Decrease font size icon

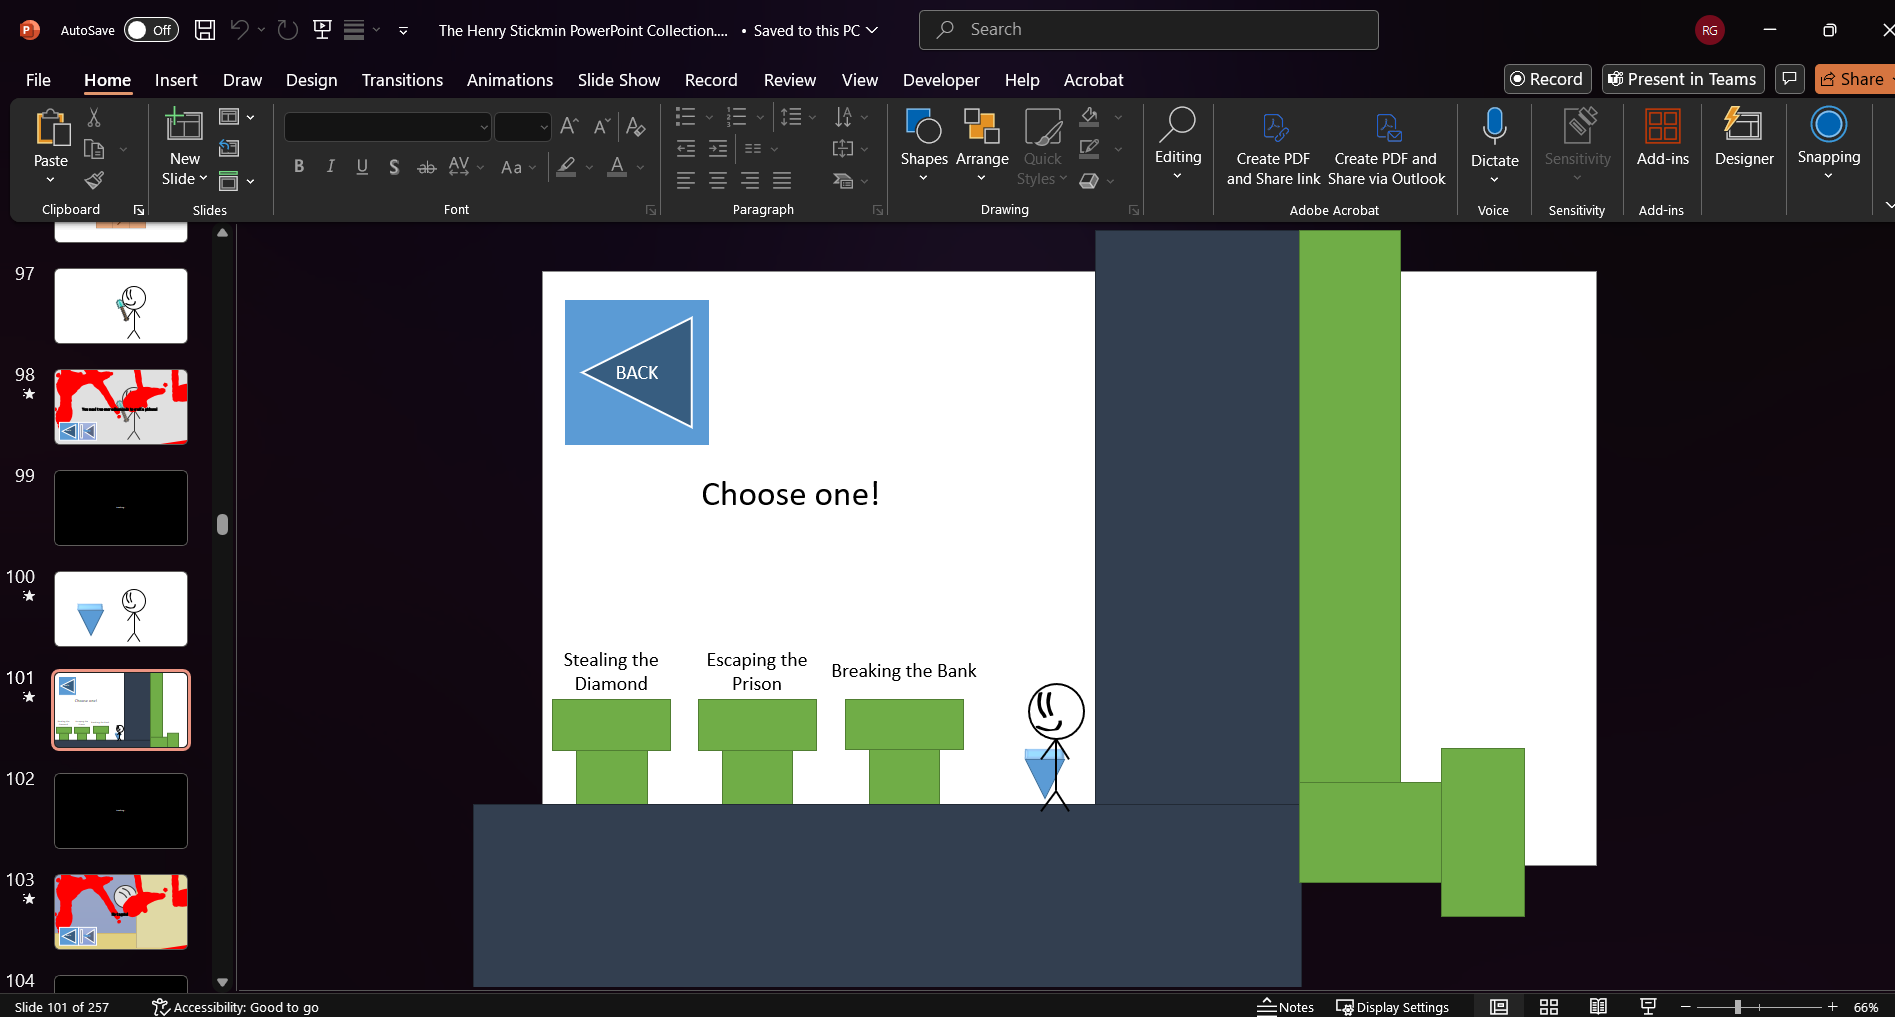coord(601,126)
